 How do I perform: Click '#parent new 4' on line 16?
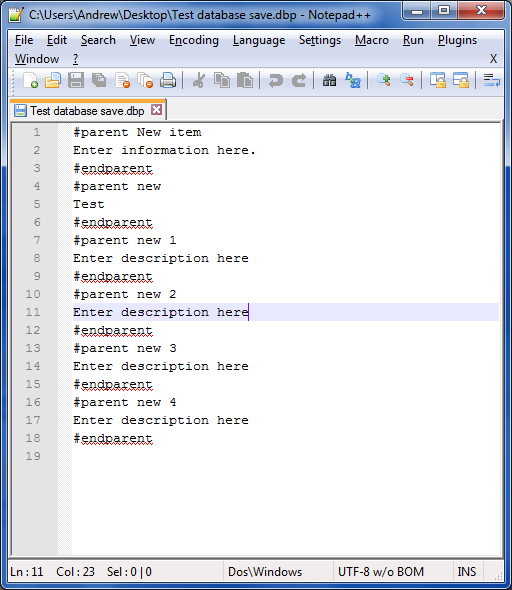point(125,402)
